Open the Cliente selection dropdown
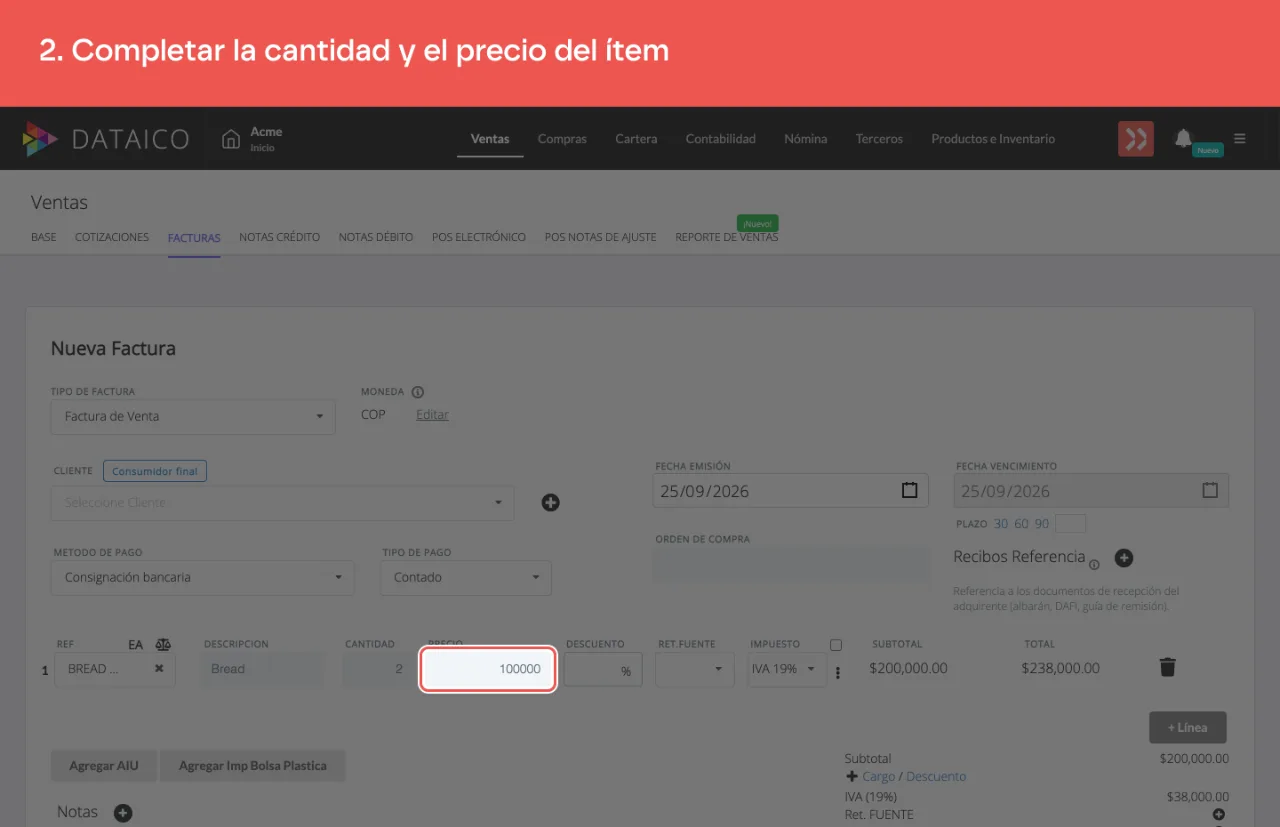The height and width of the screenshot is (827, 1280). coord(283,503)
